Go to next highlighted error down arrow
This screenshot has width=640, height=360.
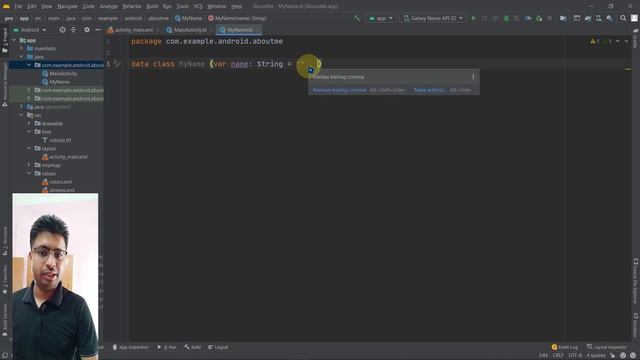(x=626, y=41)
